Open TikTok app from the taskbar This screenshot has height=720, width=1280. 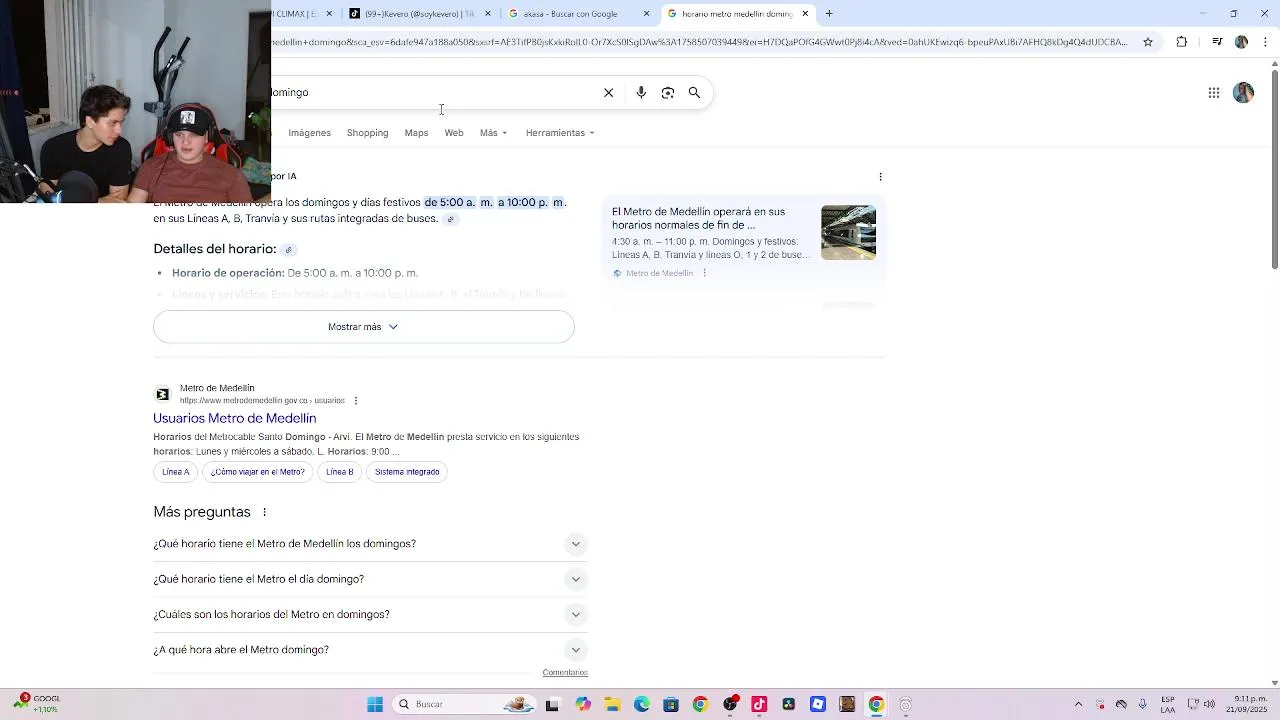tap(759, 705)
